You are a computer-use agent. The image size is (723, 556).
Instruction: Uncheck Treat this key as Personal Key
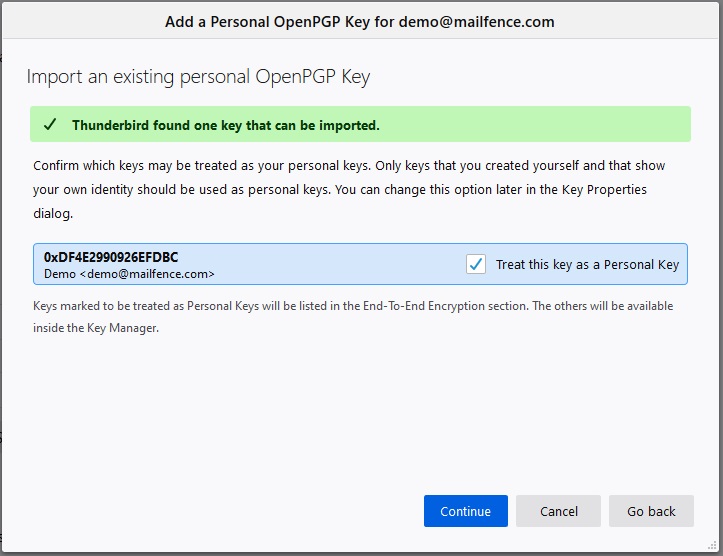pyautogui.click(x=475, y=264)
